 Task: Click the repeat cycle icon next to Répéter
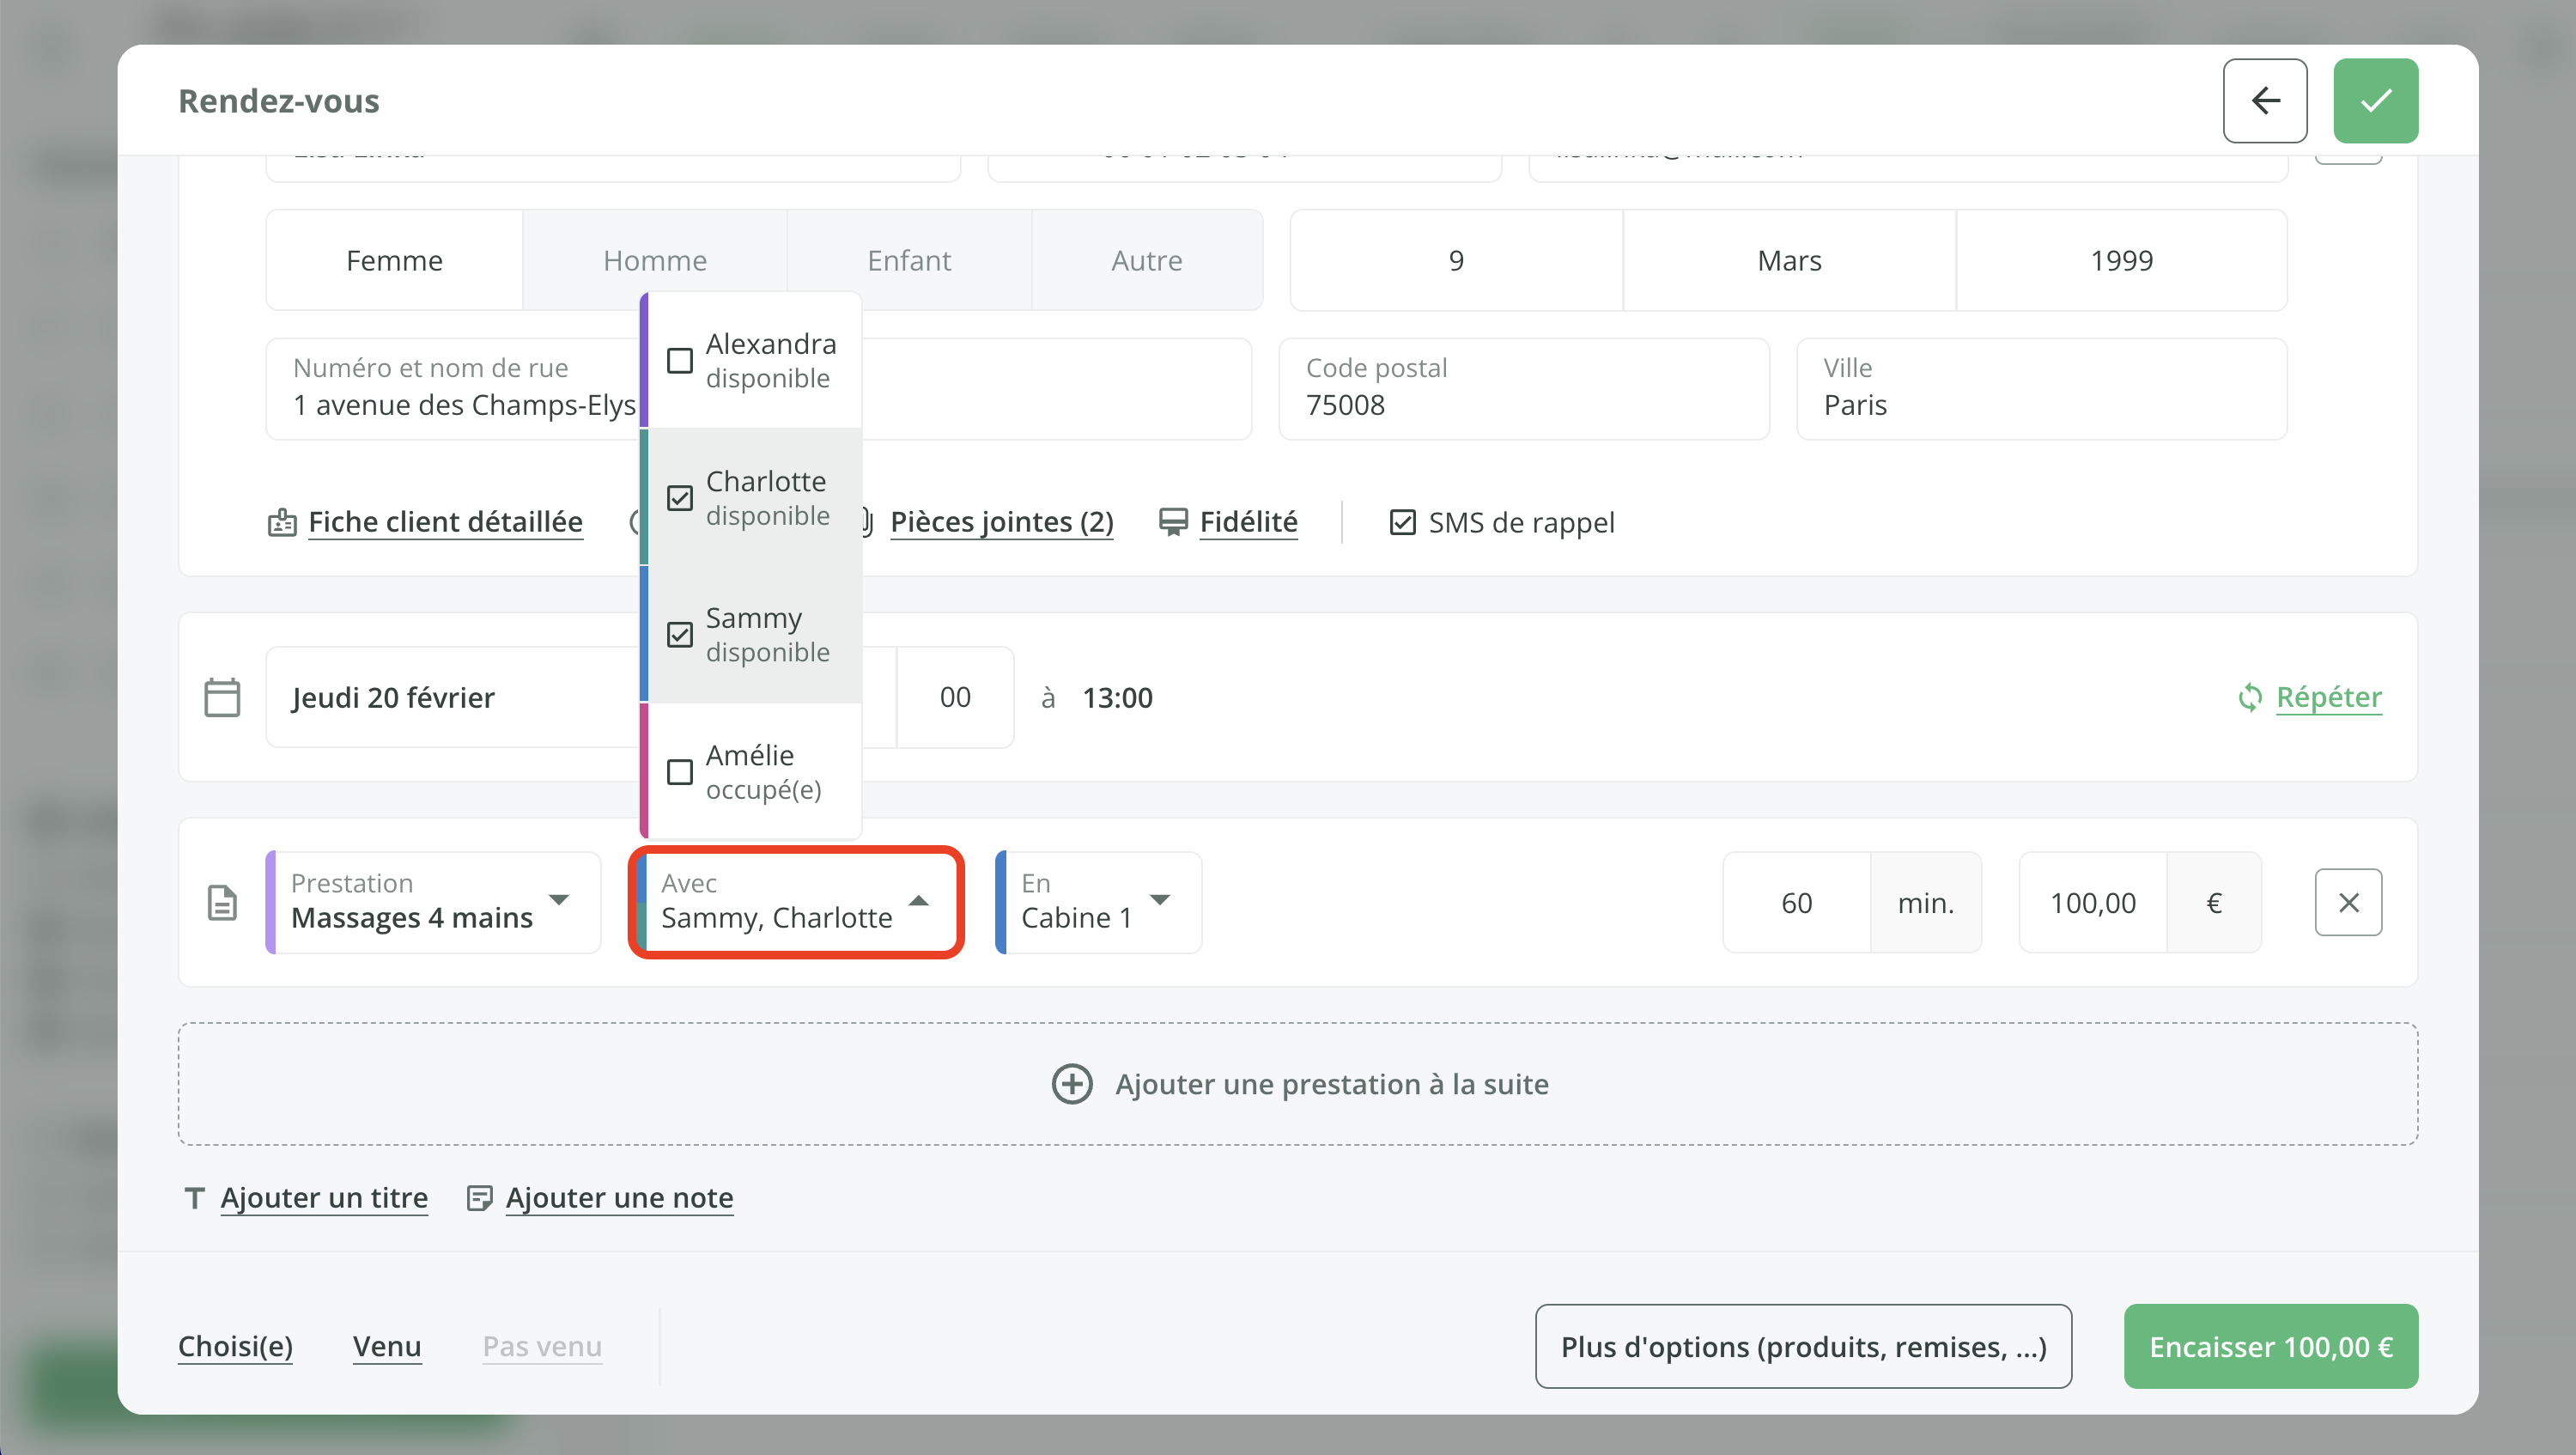point(2249,697)
